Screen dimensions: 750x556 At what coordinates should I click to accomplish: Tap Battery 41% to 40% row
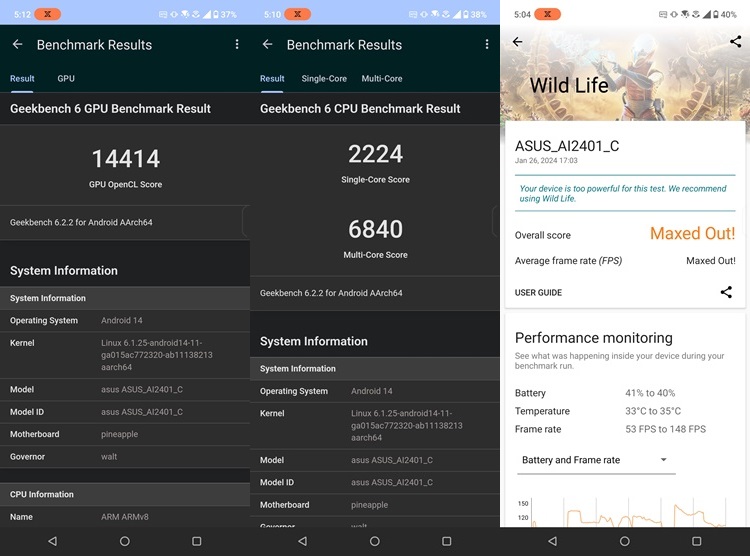click(625, 393)
